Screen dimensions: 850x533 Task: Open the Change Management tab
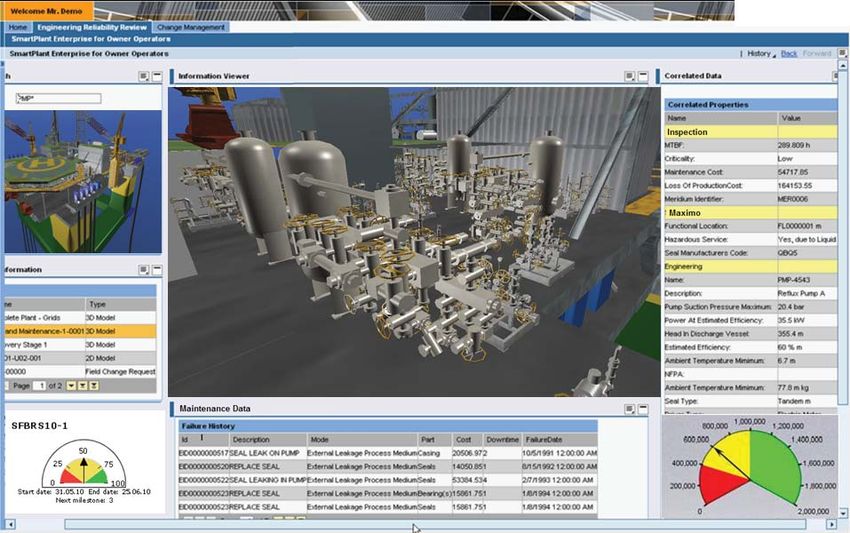click(190, 27)
